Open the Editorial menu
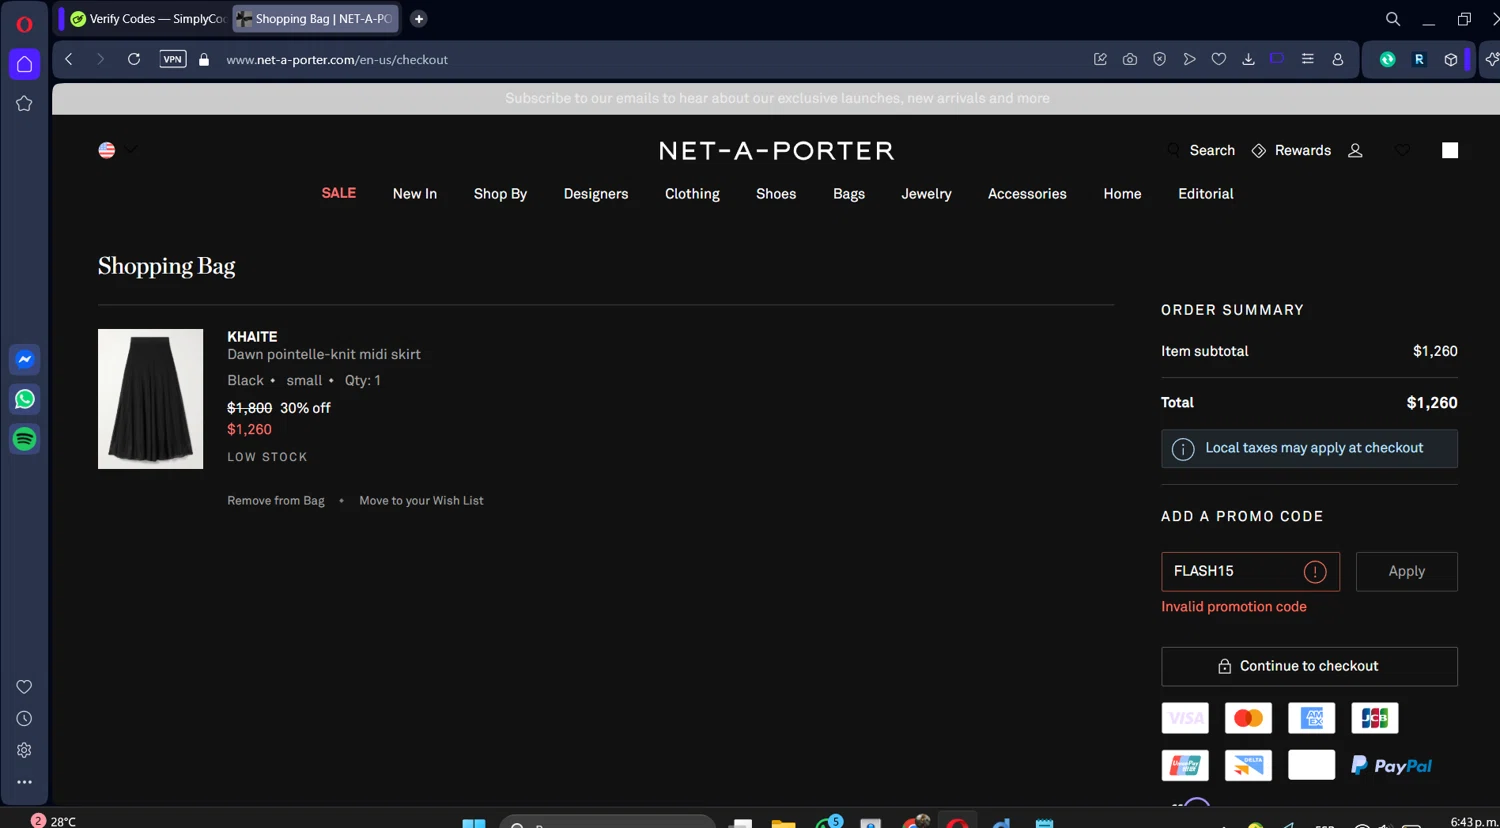 1206,194
